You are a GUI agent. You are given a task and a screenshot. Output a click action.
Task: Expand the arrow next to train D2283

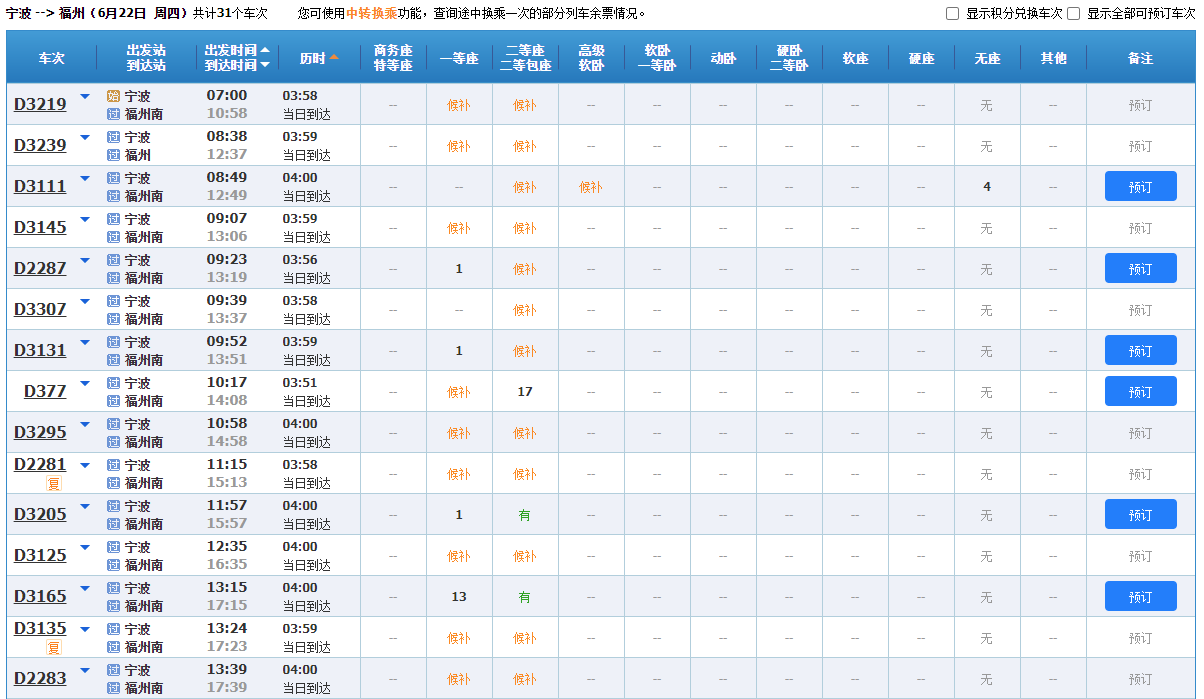pyautogui.click(x=85, y=671)
